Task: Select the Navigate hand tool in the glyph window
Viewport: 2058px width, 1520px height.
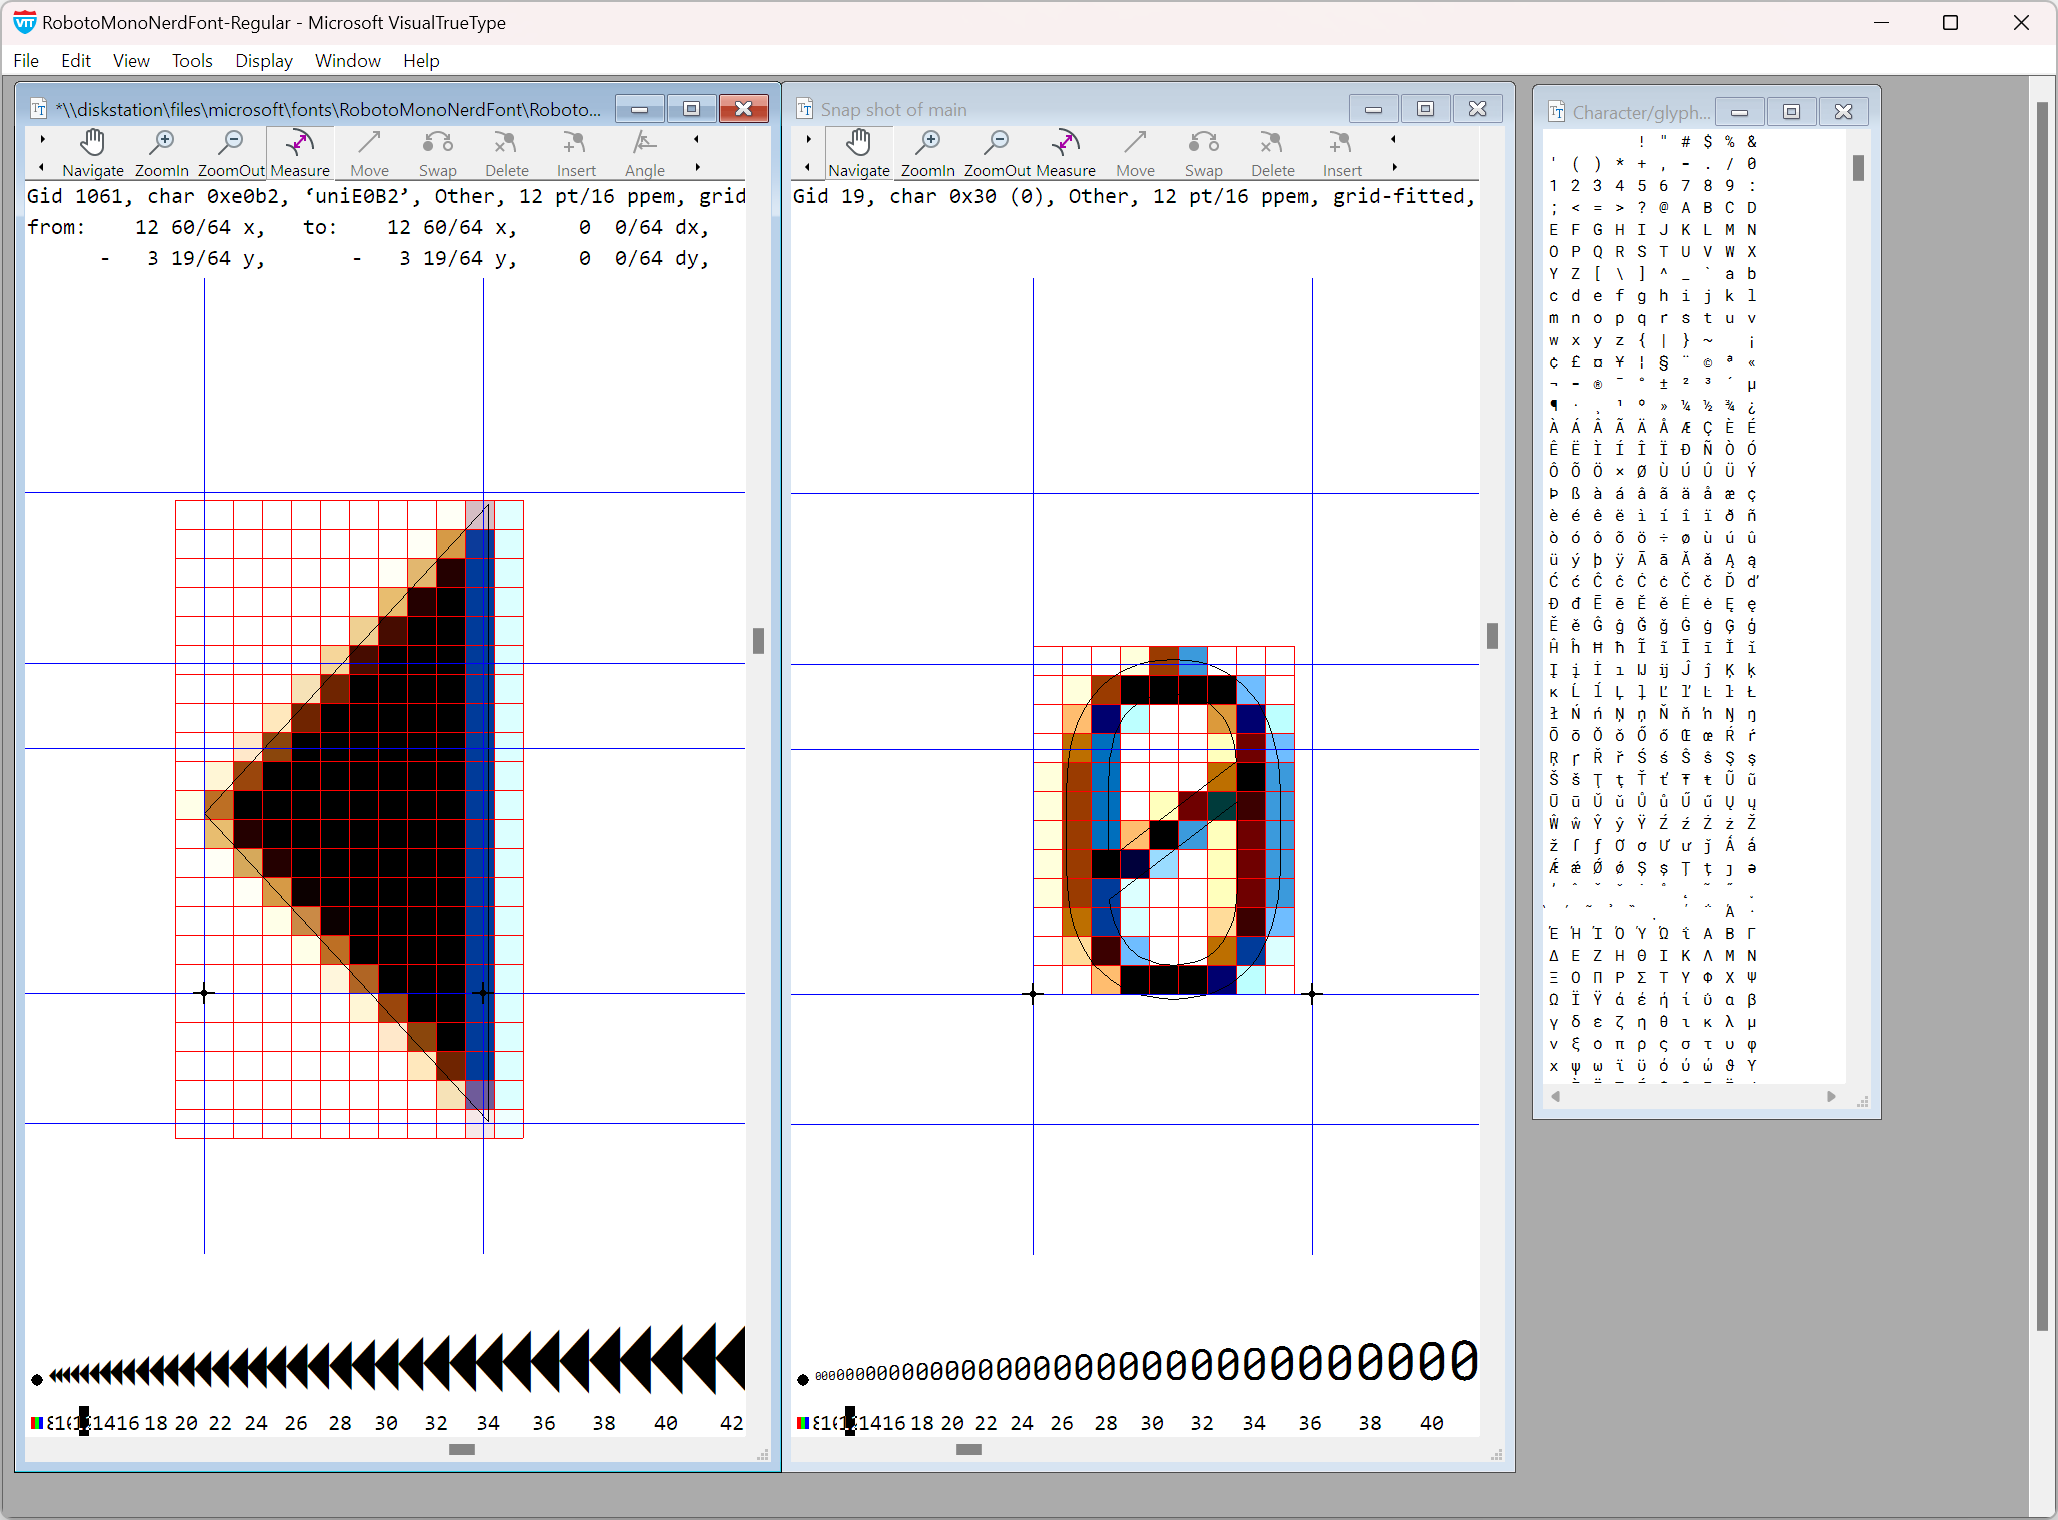Action: [x=92, y=152]
